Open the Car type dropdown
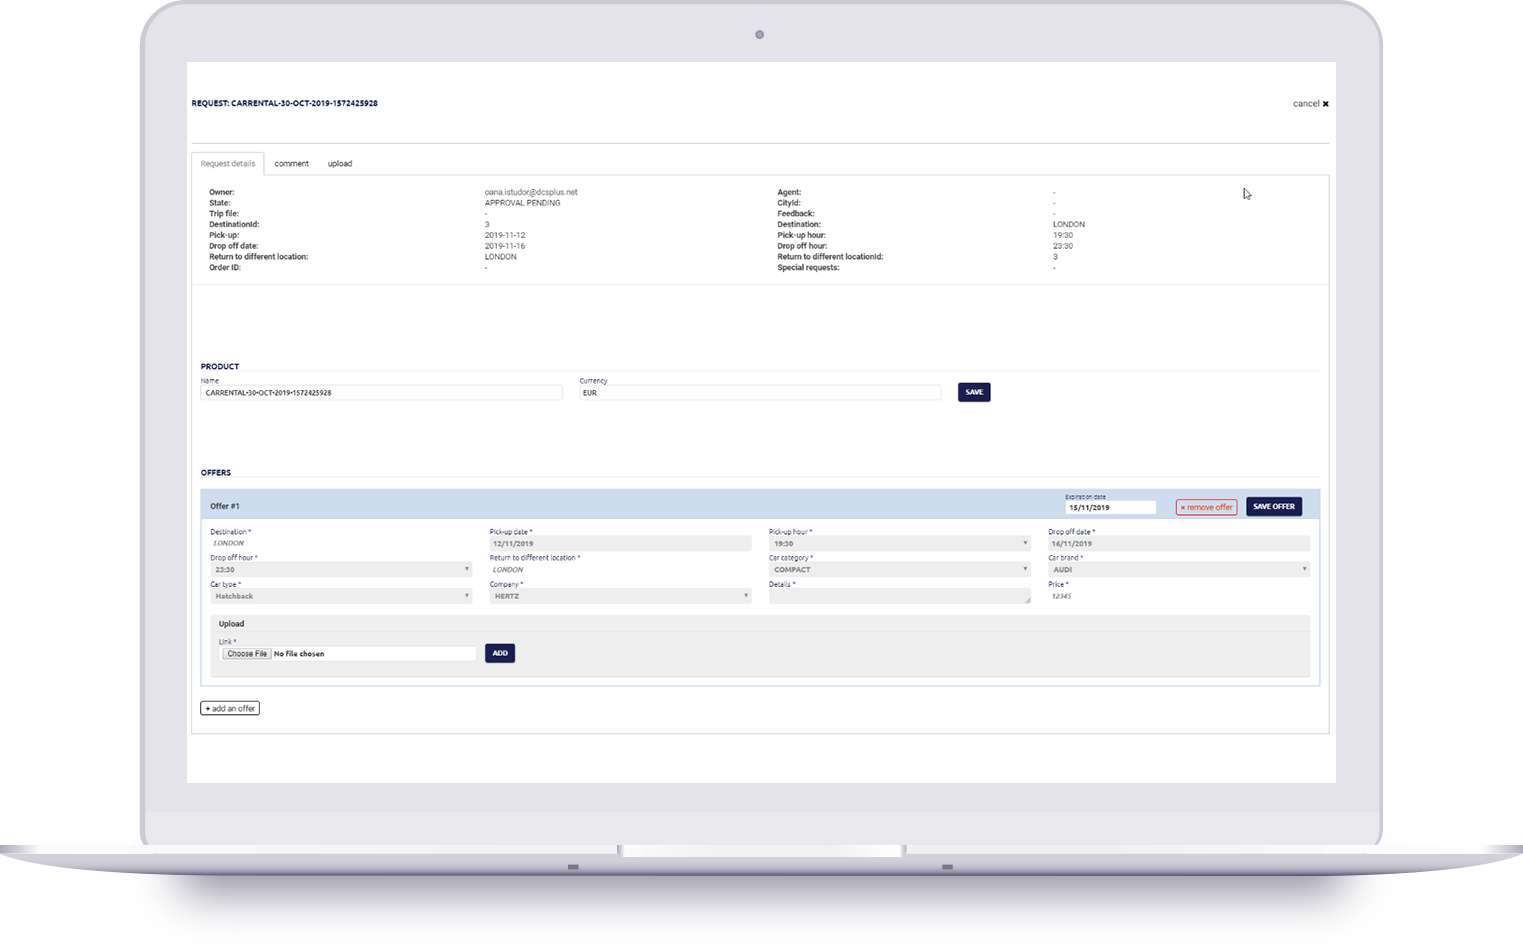1523x952 pixels. (x=340, y=596)
